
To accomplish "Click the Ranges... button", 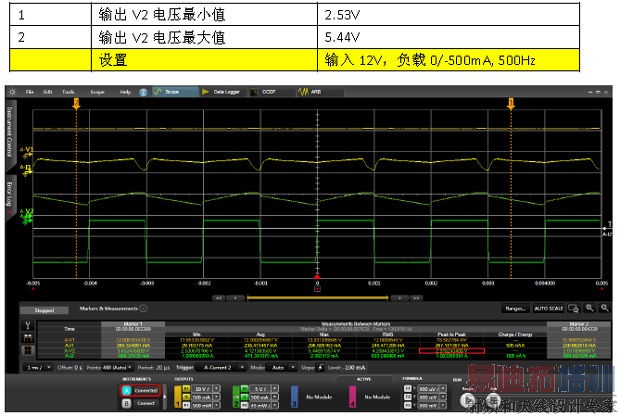I will pos(516,308).
